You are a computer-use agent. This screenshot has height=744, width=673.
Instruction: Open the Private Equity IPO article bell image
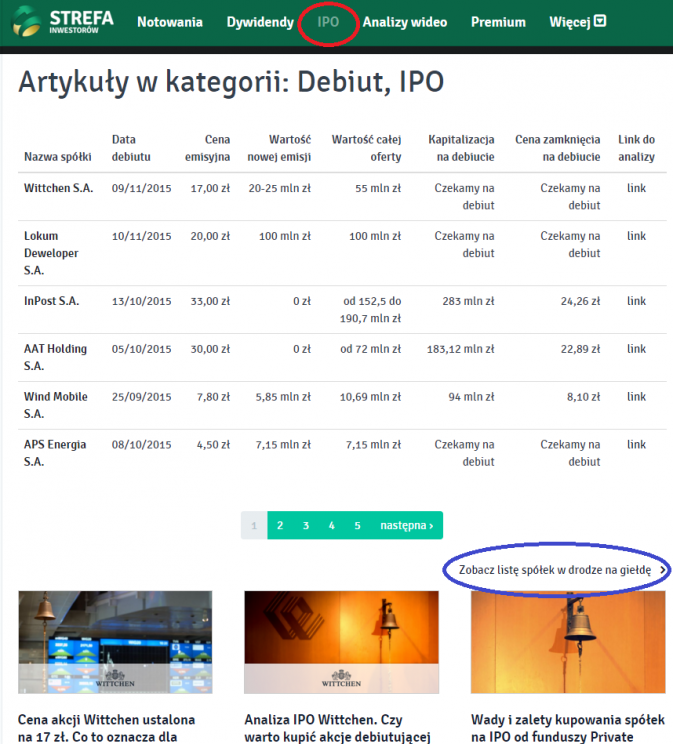(x=567, y=642)
